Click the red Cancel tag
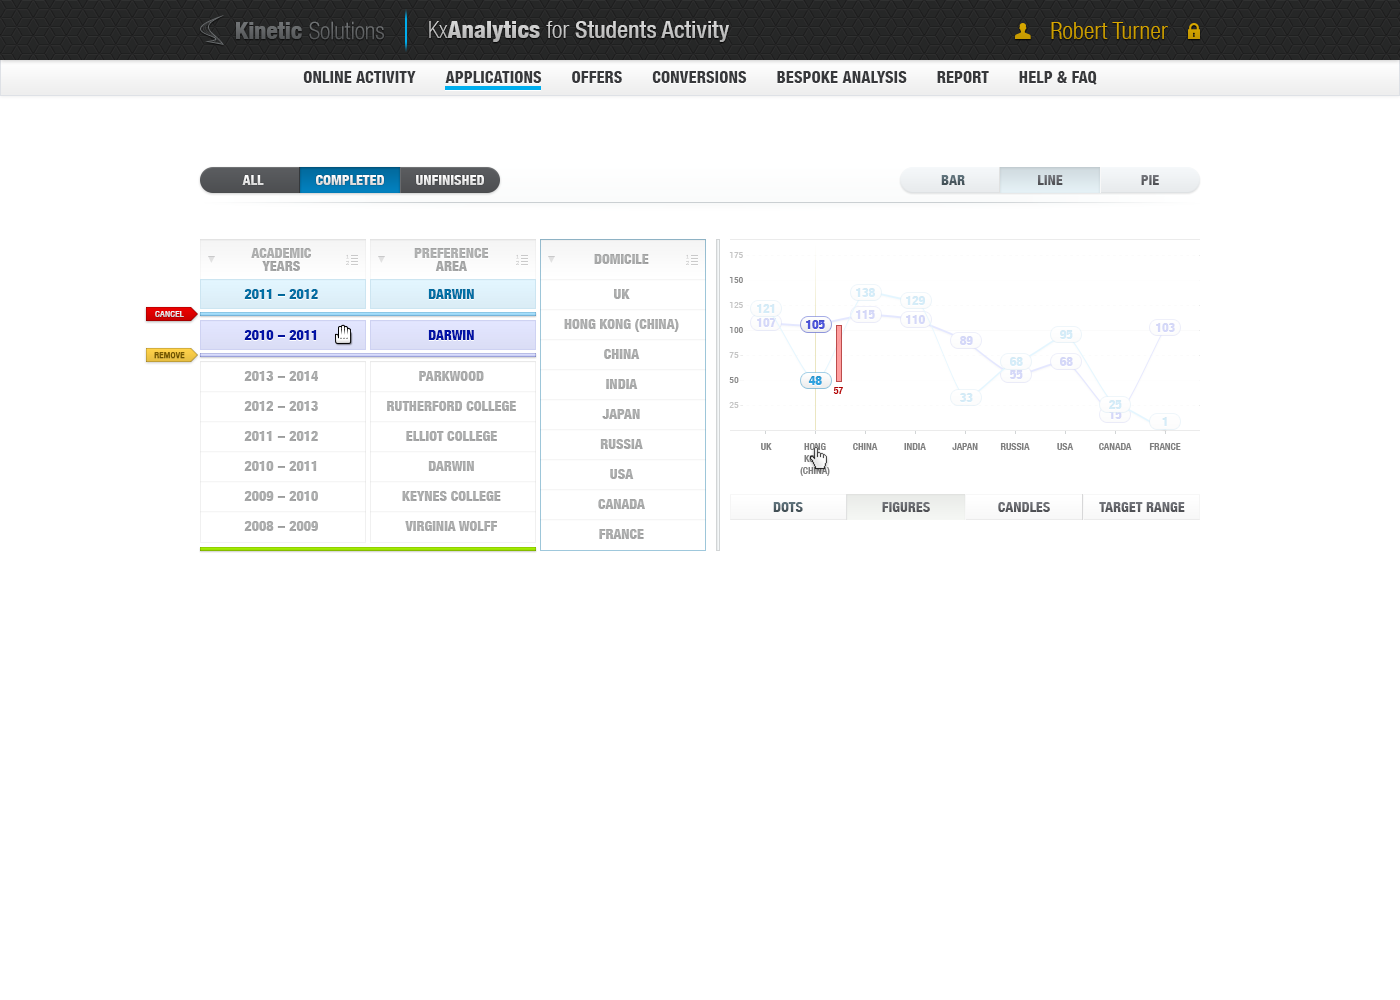1400x1000 pixels. point(170,314)
